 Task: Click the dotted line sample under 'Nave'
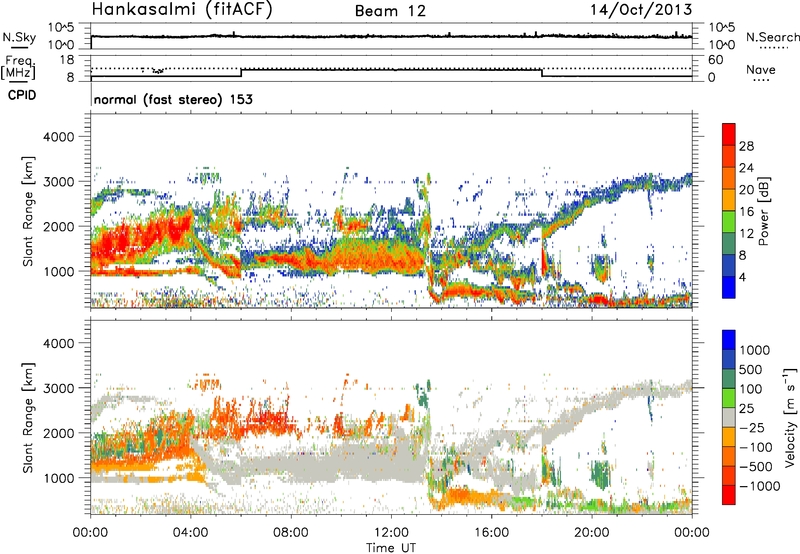coord(761,80)
